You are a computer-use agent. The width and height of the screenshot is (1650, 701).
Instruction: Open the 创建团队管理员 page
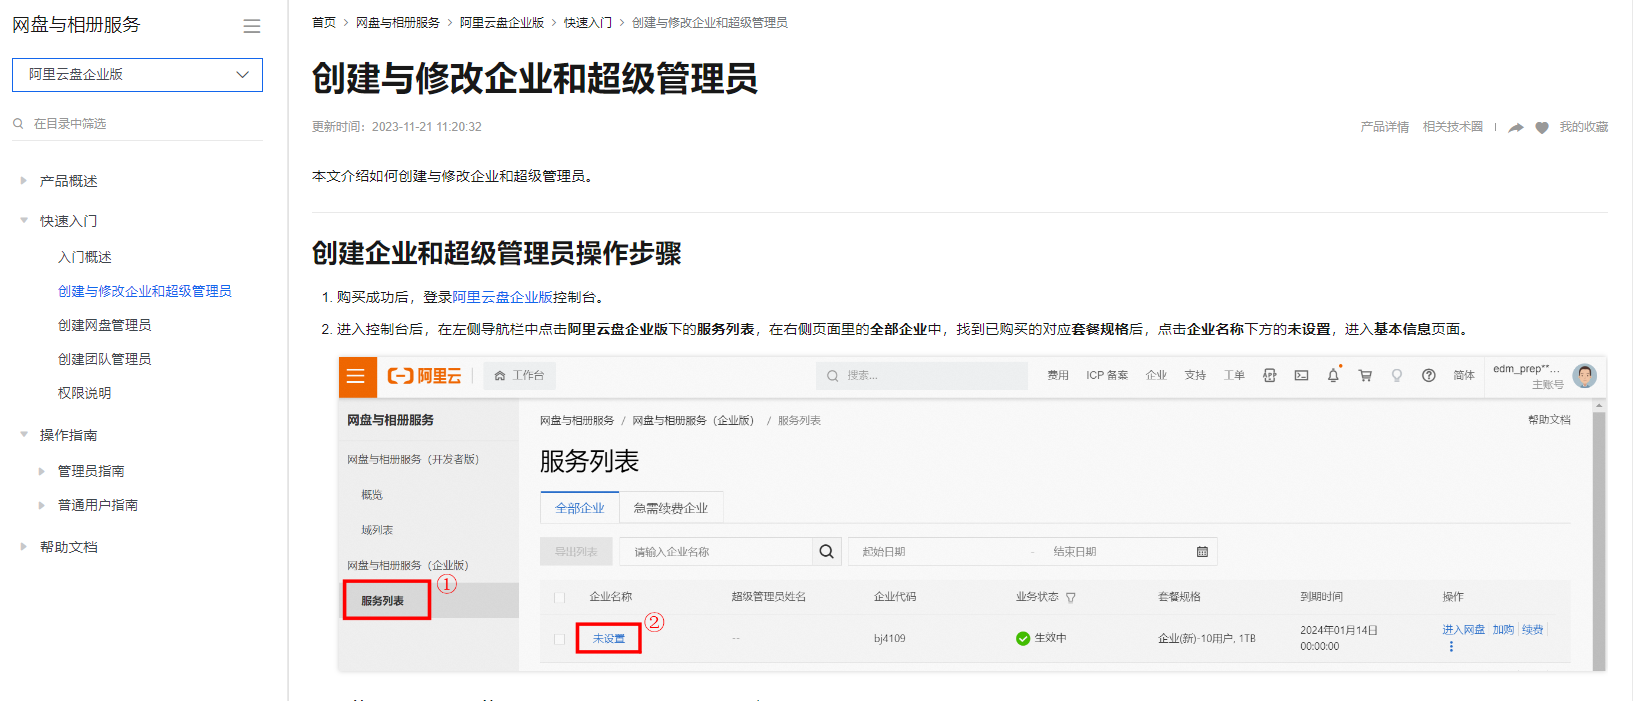(104, 359)
